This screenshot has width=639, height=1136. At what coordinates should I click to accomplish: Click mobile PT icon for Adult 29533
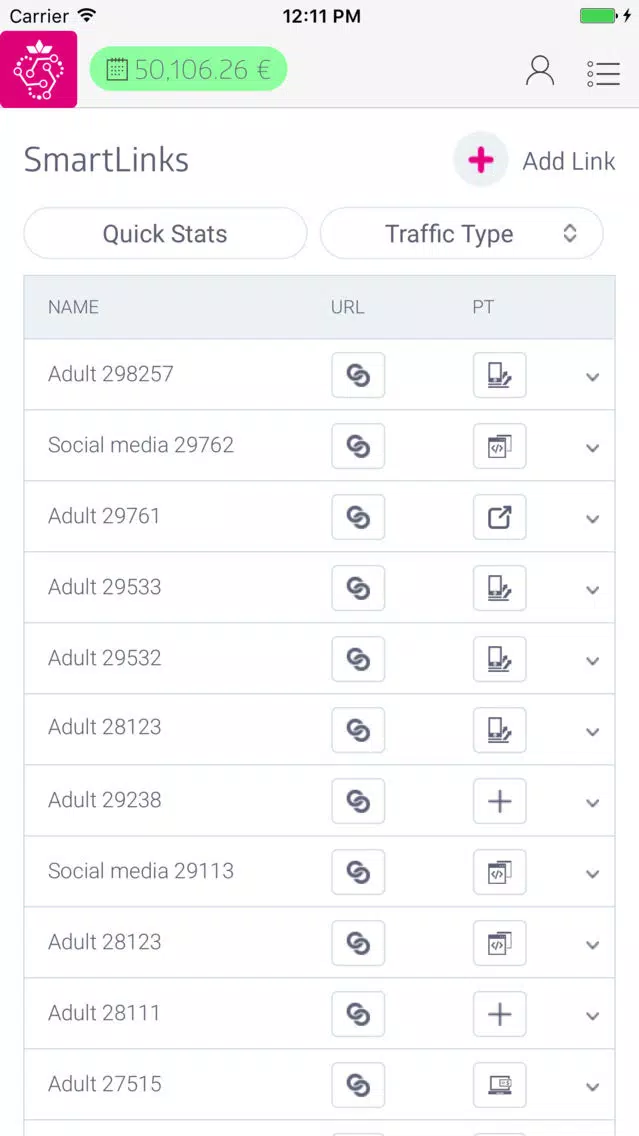tap(500, 588)
